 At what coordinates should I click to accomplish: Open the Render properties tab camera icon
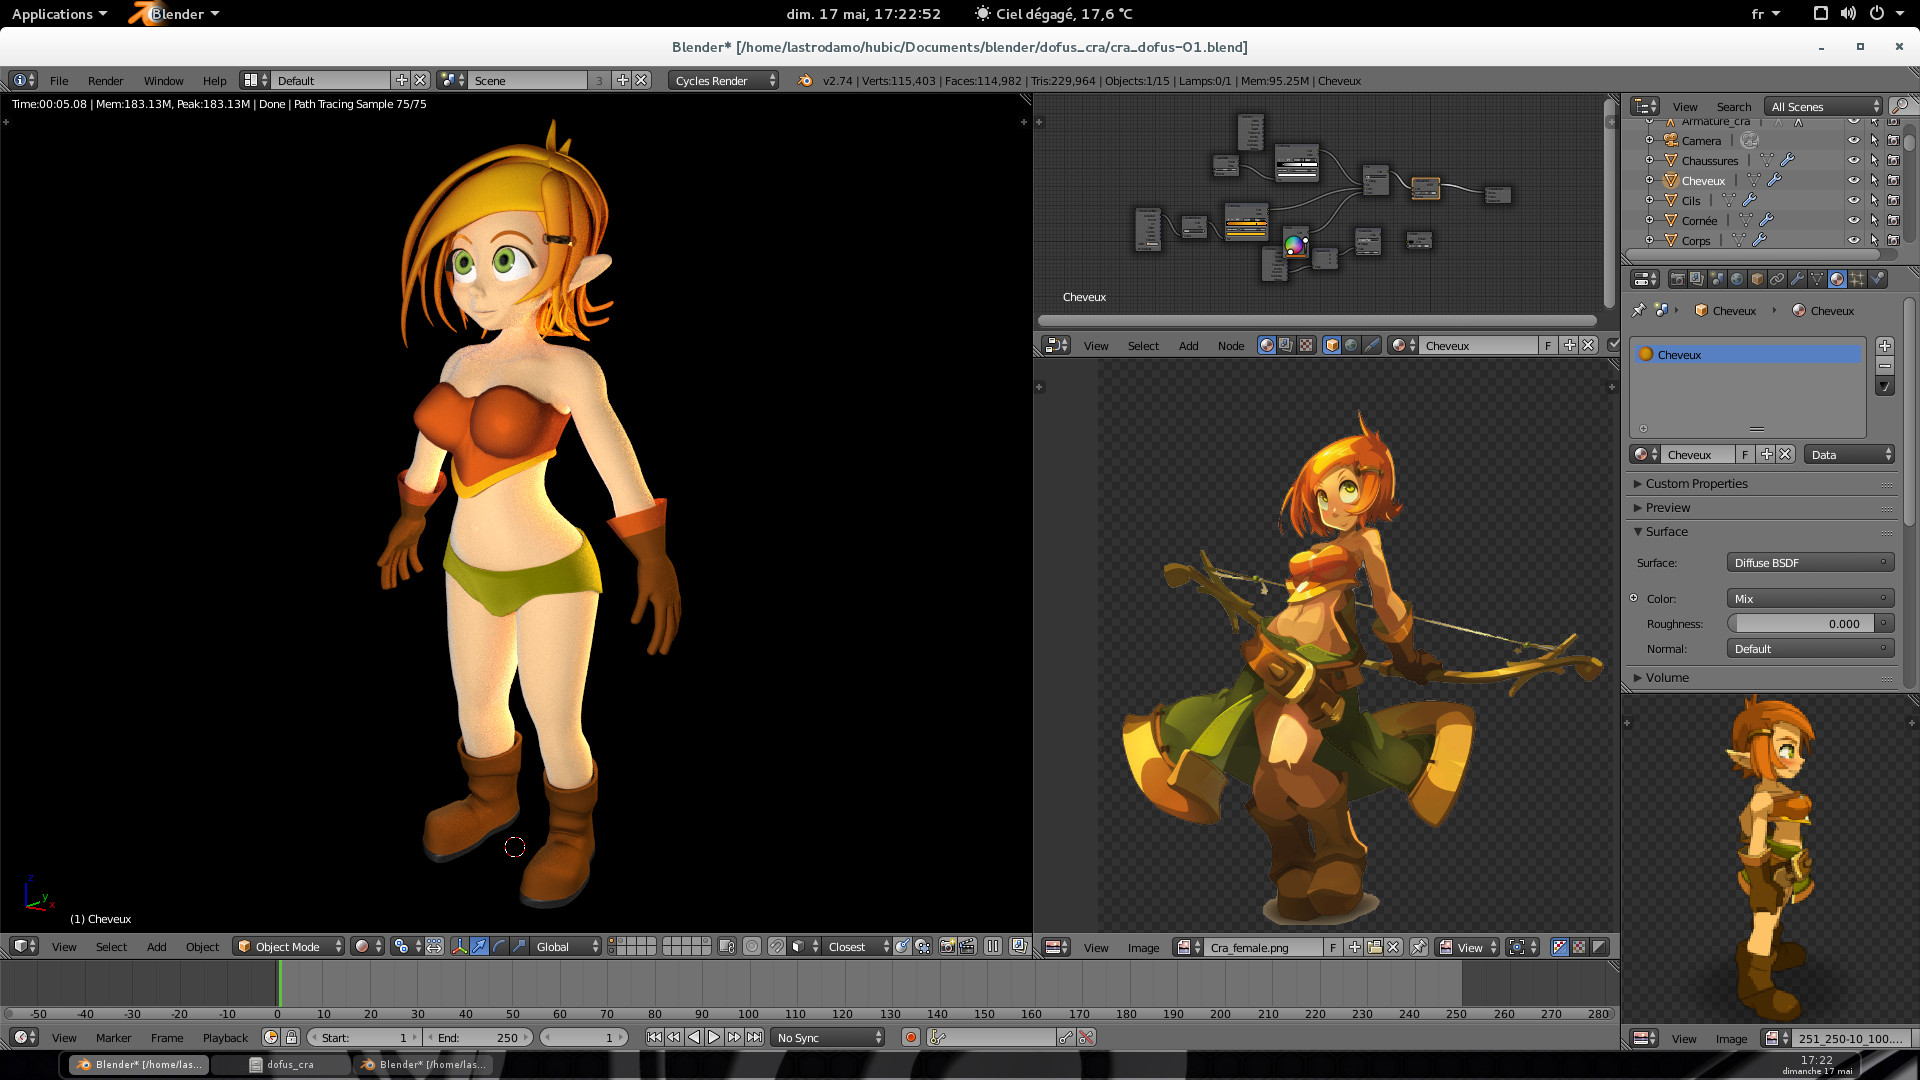click(x=1678, y=279)
